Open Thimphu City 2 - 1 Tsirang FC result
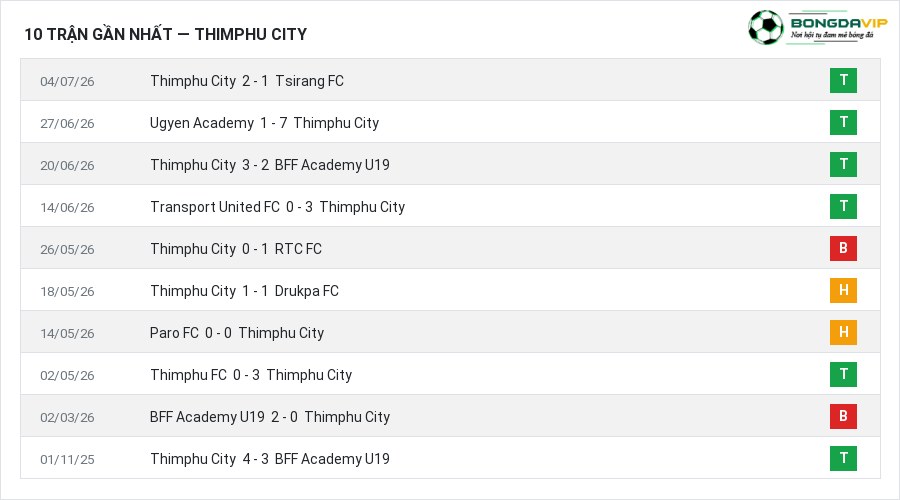The width and height of the screenshot is (900, 500). tap(247, 81)
